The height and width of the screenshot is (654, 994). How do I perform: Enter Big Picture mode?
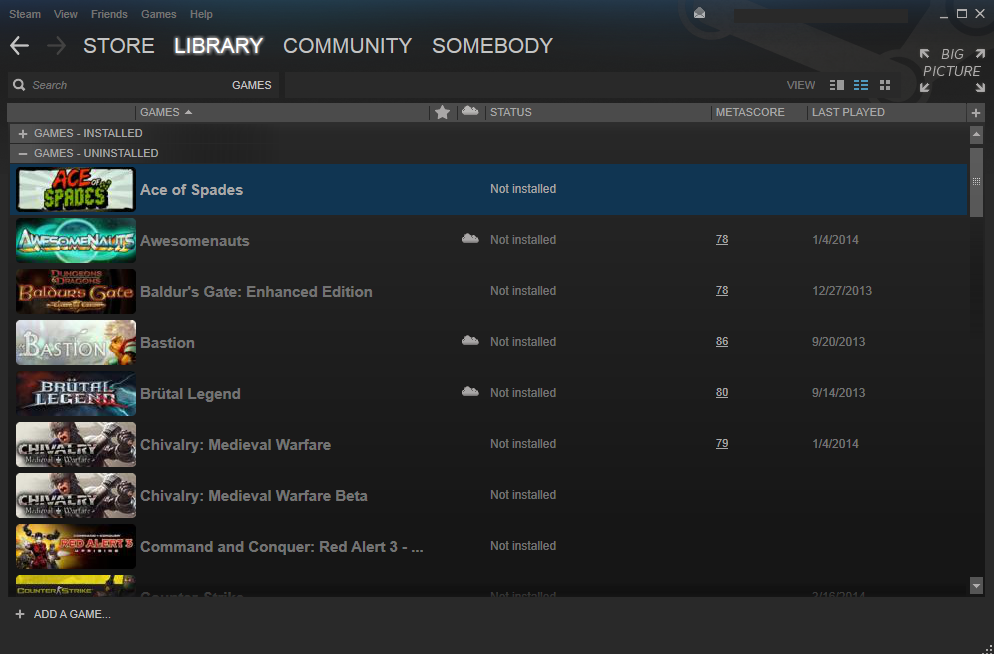pos(952,70)
